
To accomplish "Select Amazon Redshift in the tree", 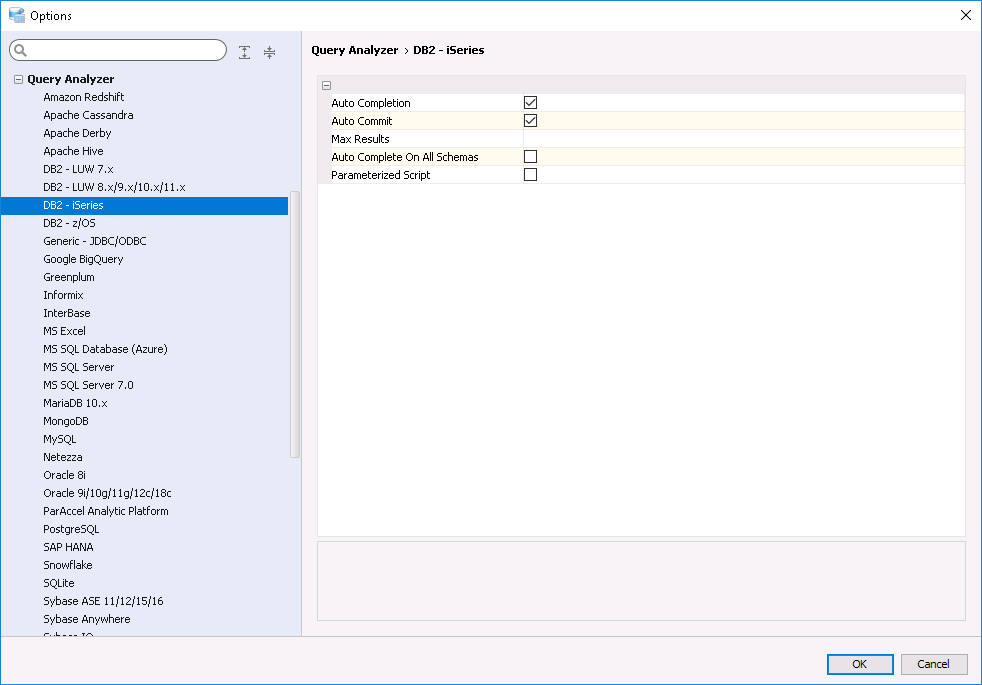I will tap(84, 97).
